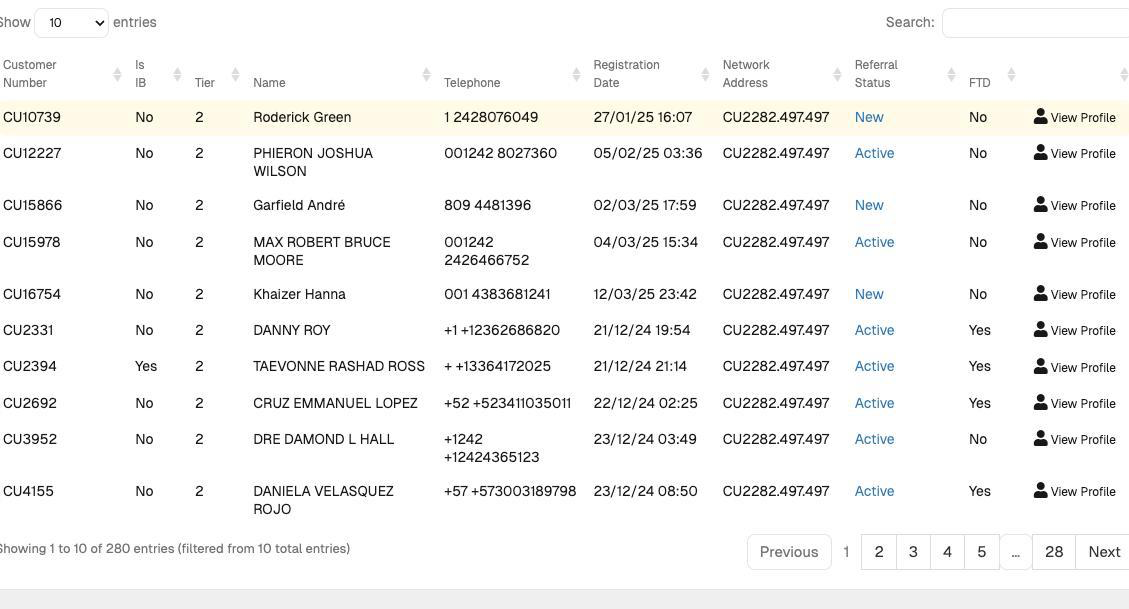Viewport: 1129px width, 609px height.
Task: Open View Profile for Khaizer Hanna
Action: [1074, 294]
